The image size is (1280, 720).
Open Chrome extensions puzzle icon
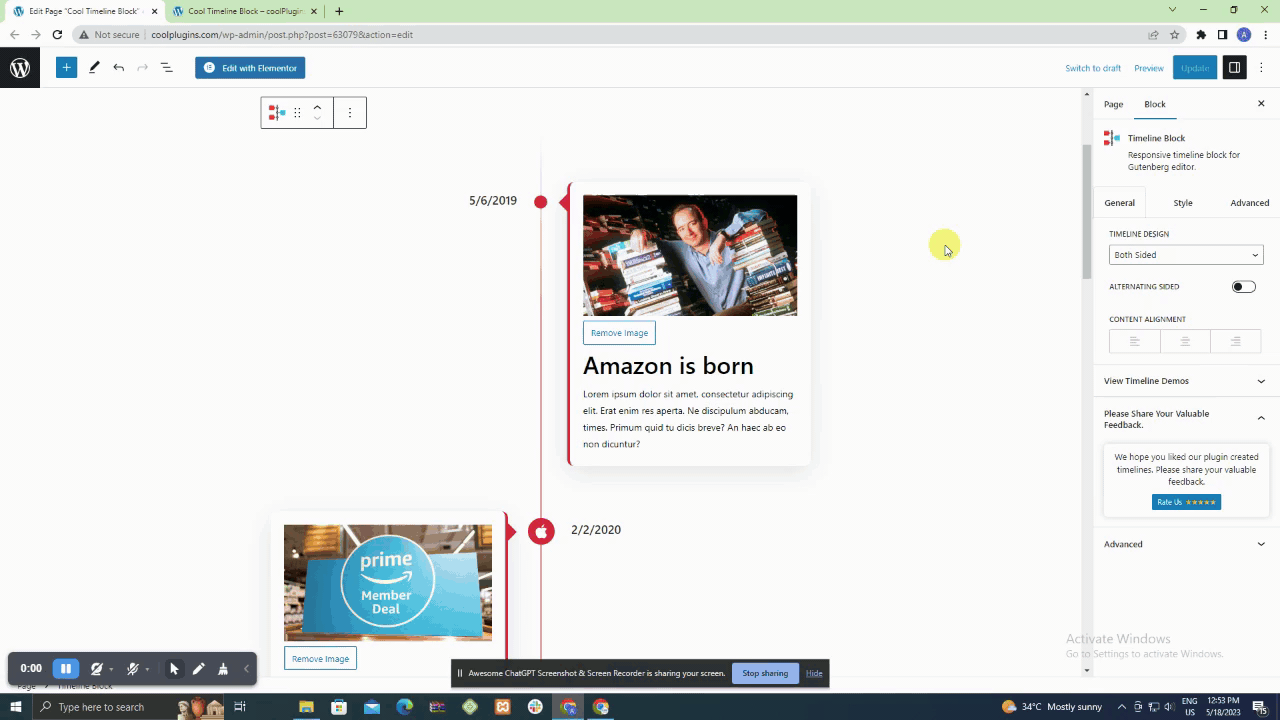(x=1201, y=34)
